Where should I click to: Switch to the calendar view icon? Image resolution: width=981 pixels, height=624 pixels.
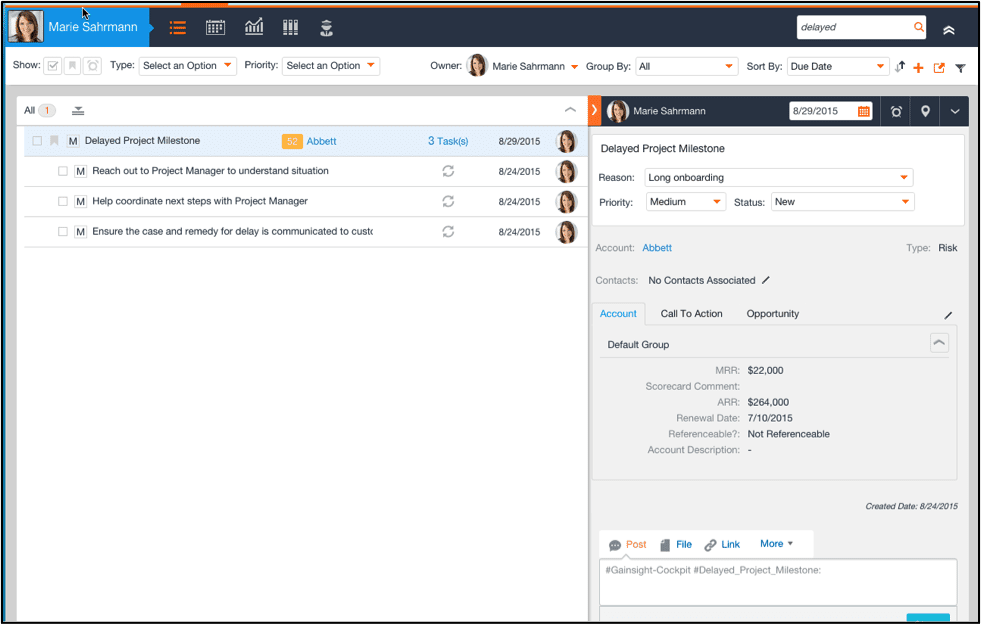[215, 28]
